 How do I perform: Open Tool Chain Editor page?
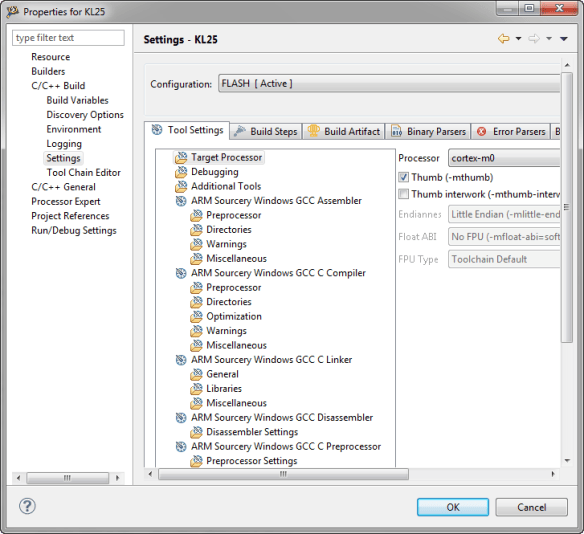[83, 173]
